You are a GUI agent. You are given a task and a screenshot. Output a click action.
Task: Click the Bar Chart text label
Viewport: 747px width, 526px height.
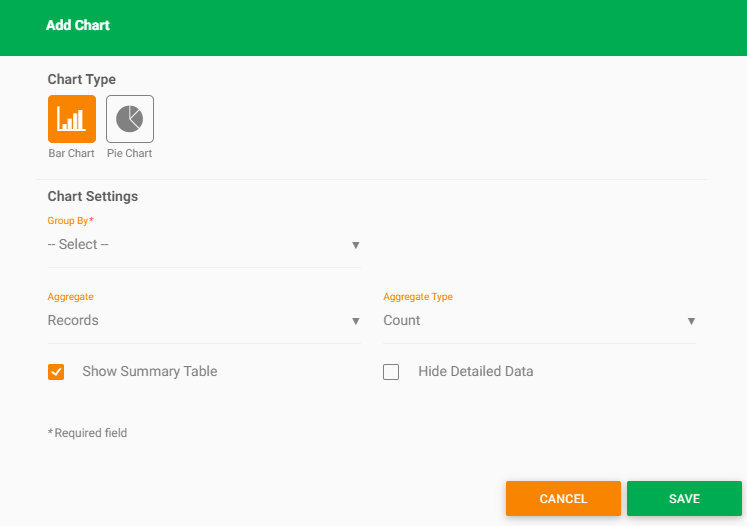(x=71, y=153)
